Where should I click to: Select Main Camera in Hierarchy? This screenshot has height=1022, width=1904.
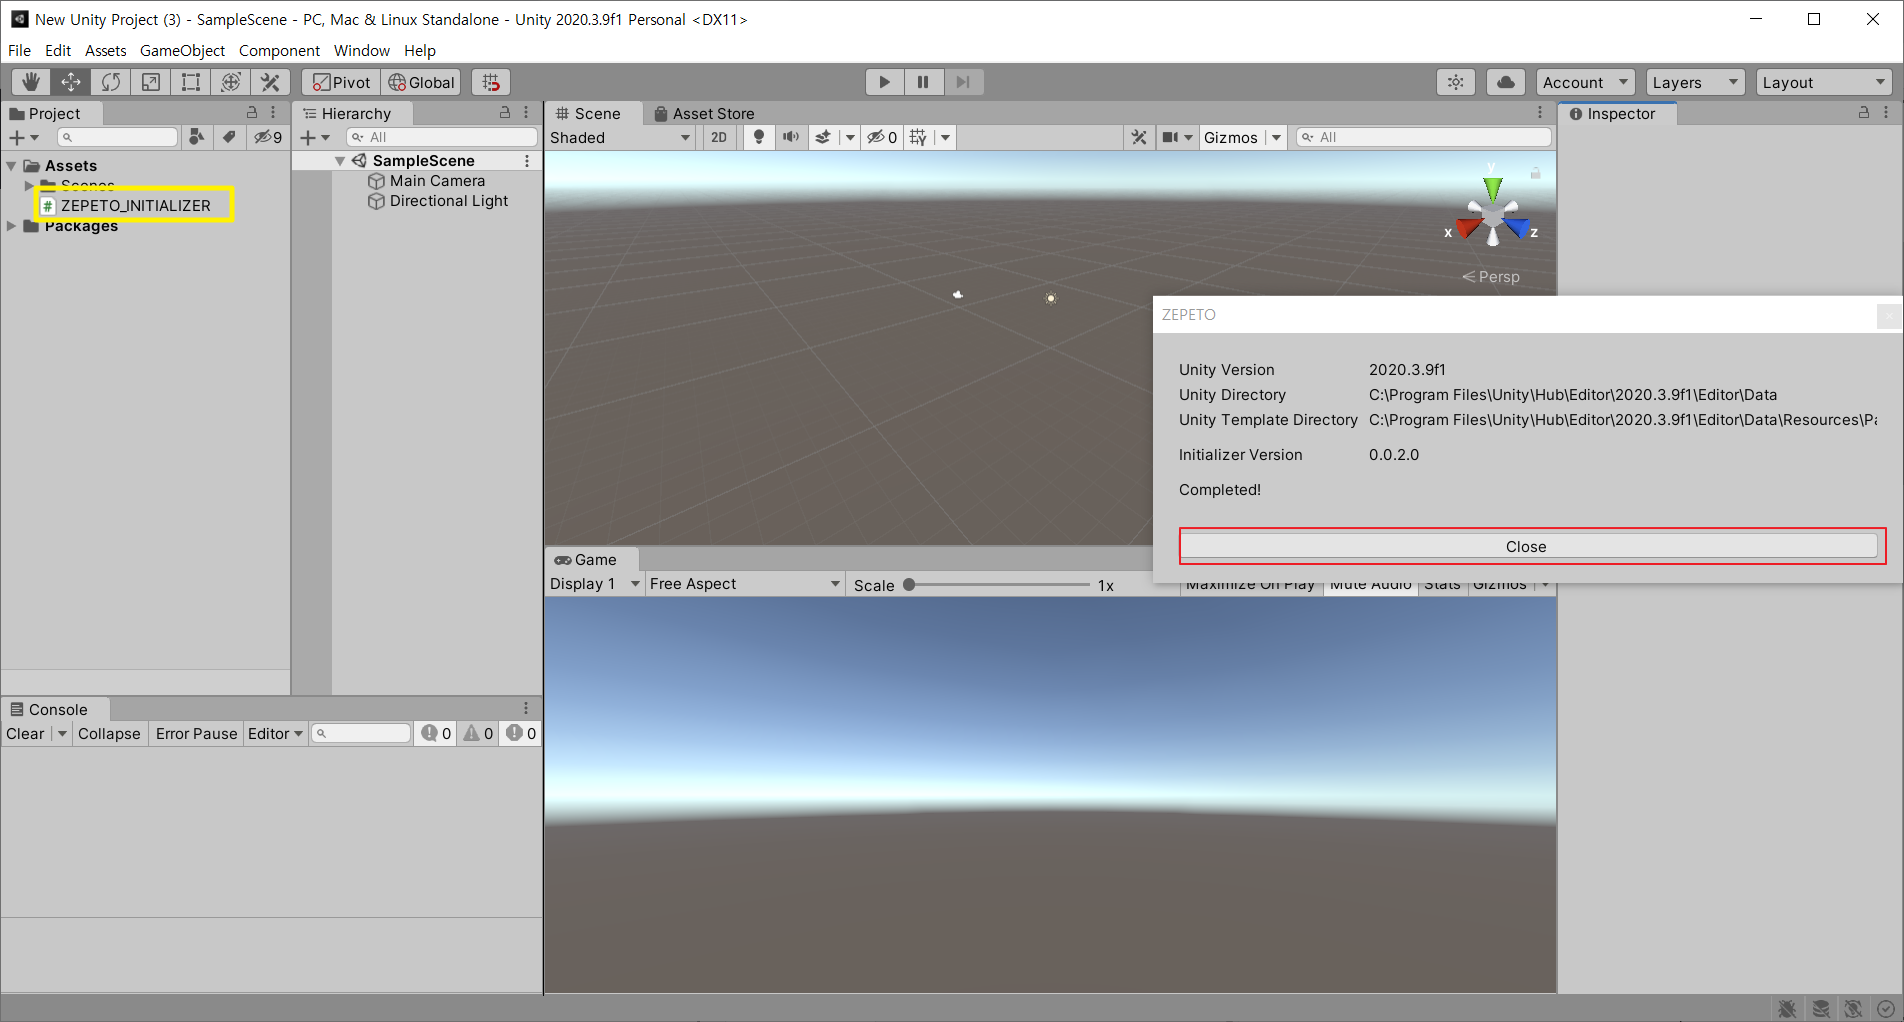point(437,181)
